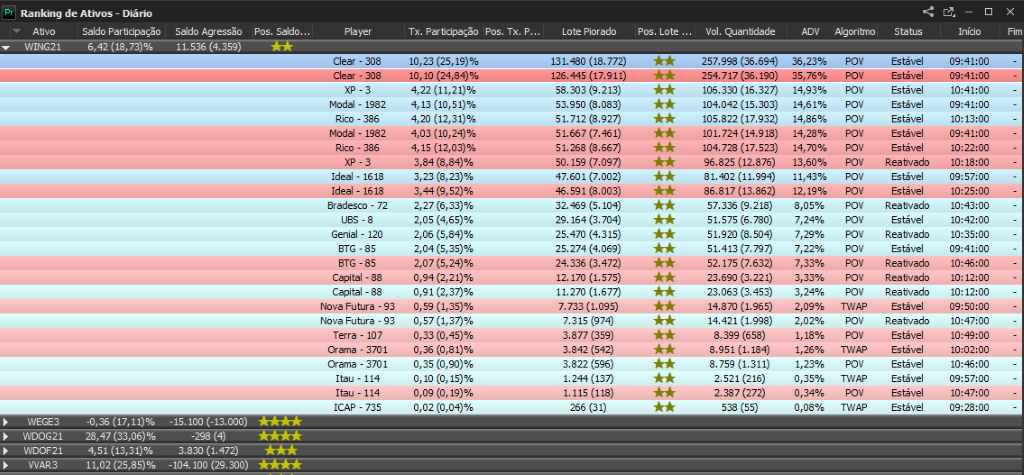Select the Genial - 120 player row
Image resolution: width=1024 pixels, height=475 pixels.
(512, 234)
